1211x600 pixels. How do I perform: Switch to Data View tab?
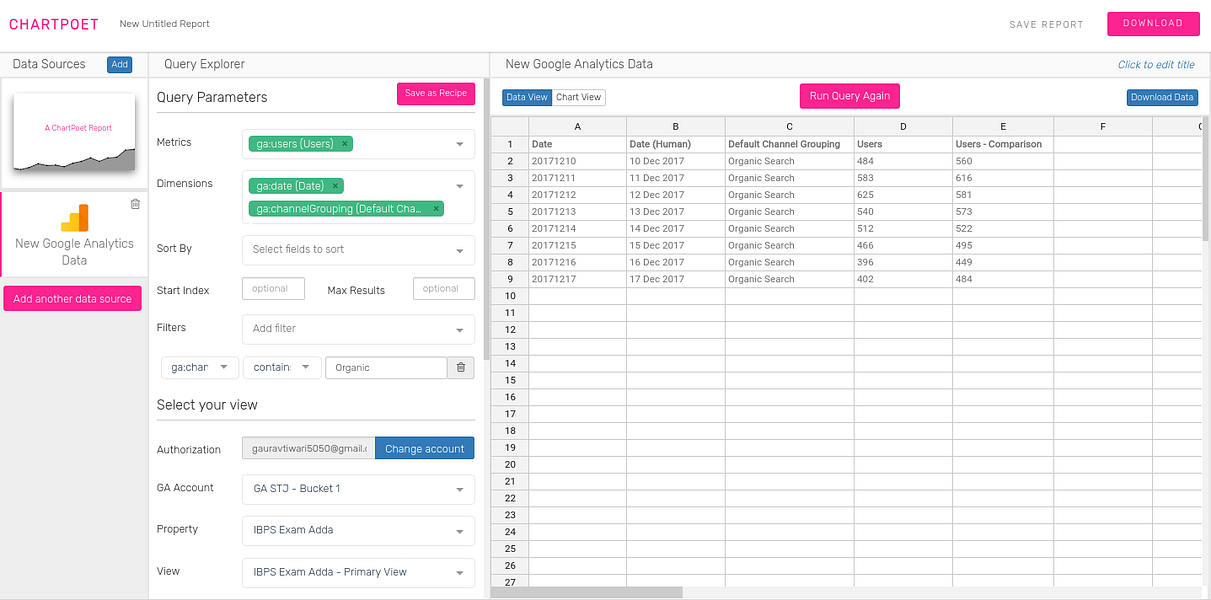click(527, 98)
